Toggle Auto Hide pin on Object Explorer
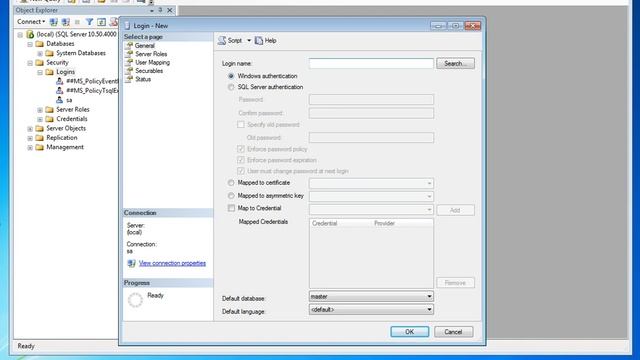This screenshot has height=360, width=640. (160, 10)
